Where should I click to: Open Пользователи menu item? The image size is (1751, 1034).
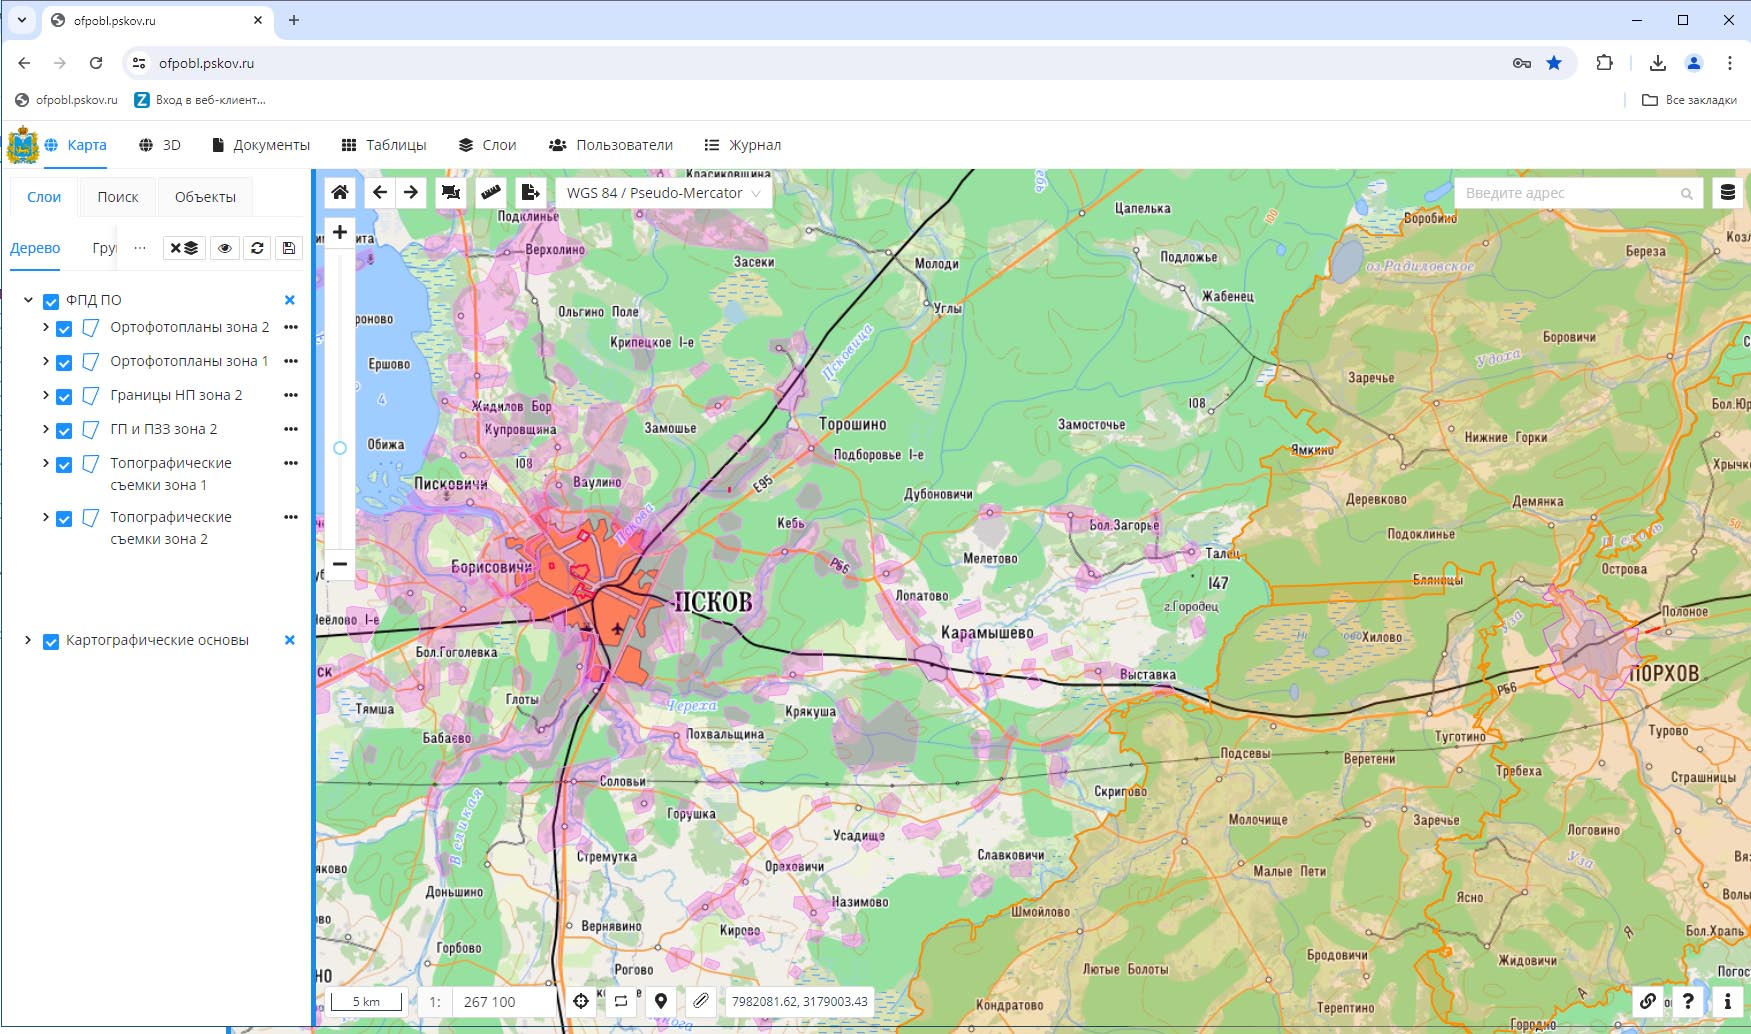(611, 145)
